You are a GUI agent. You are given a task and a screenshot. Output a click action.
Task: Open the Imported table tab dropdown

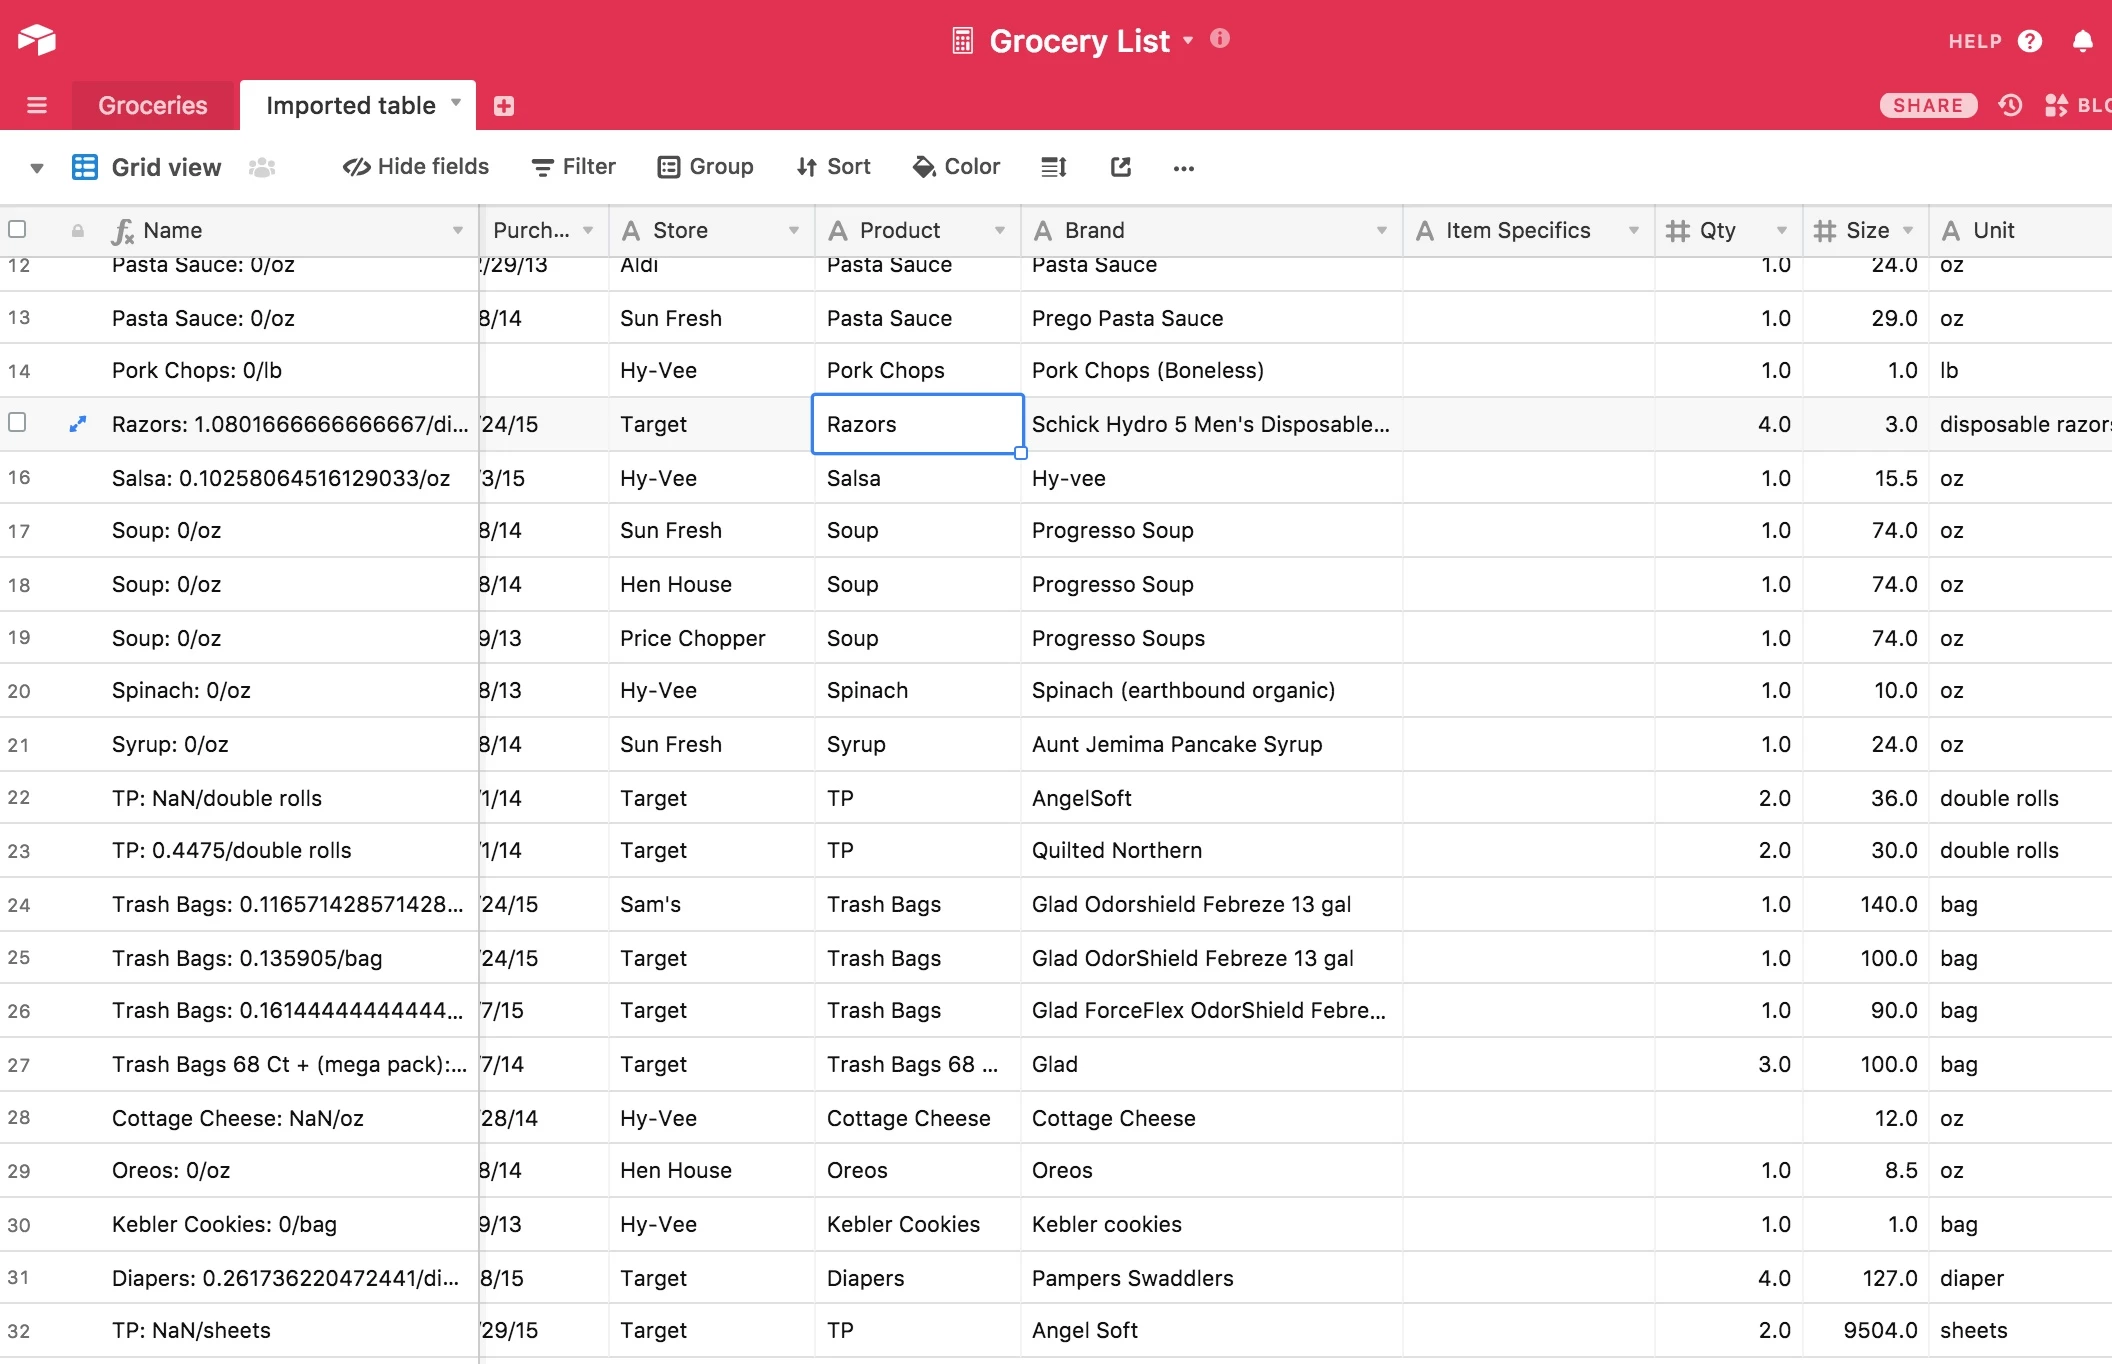(x=456, y=103)
